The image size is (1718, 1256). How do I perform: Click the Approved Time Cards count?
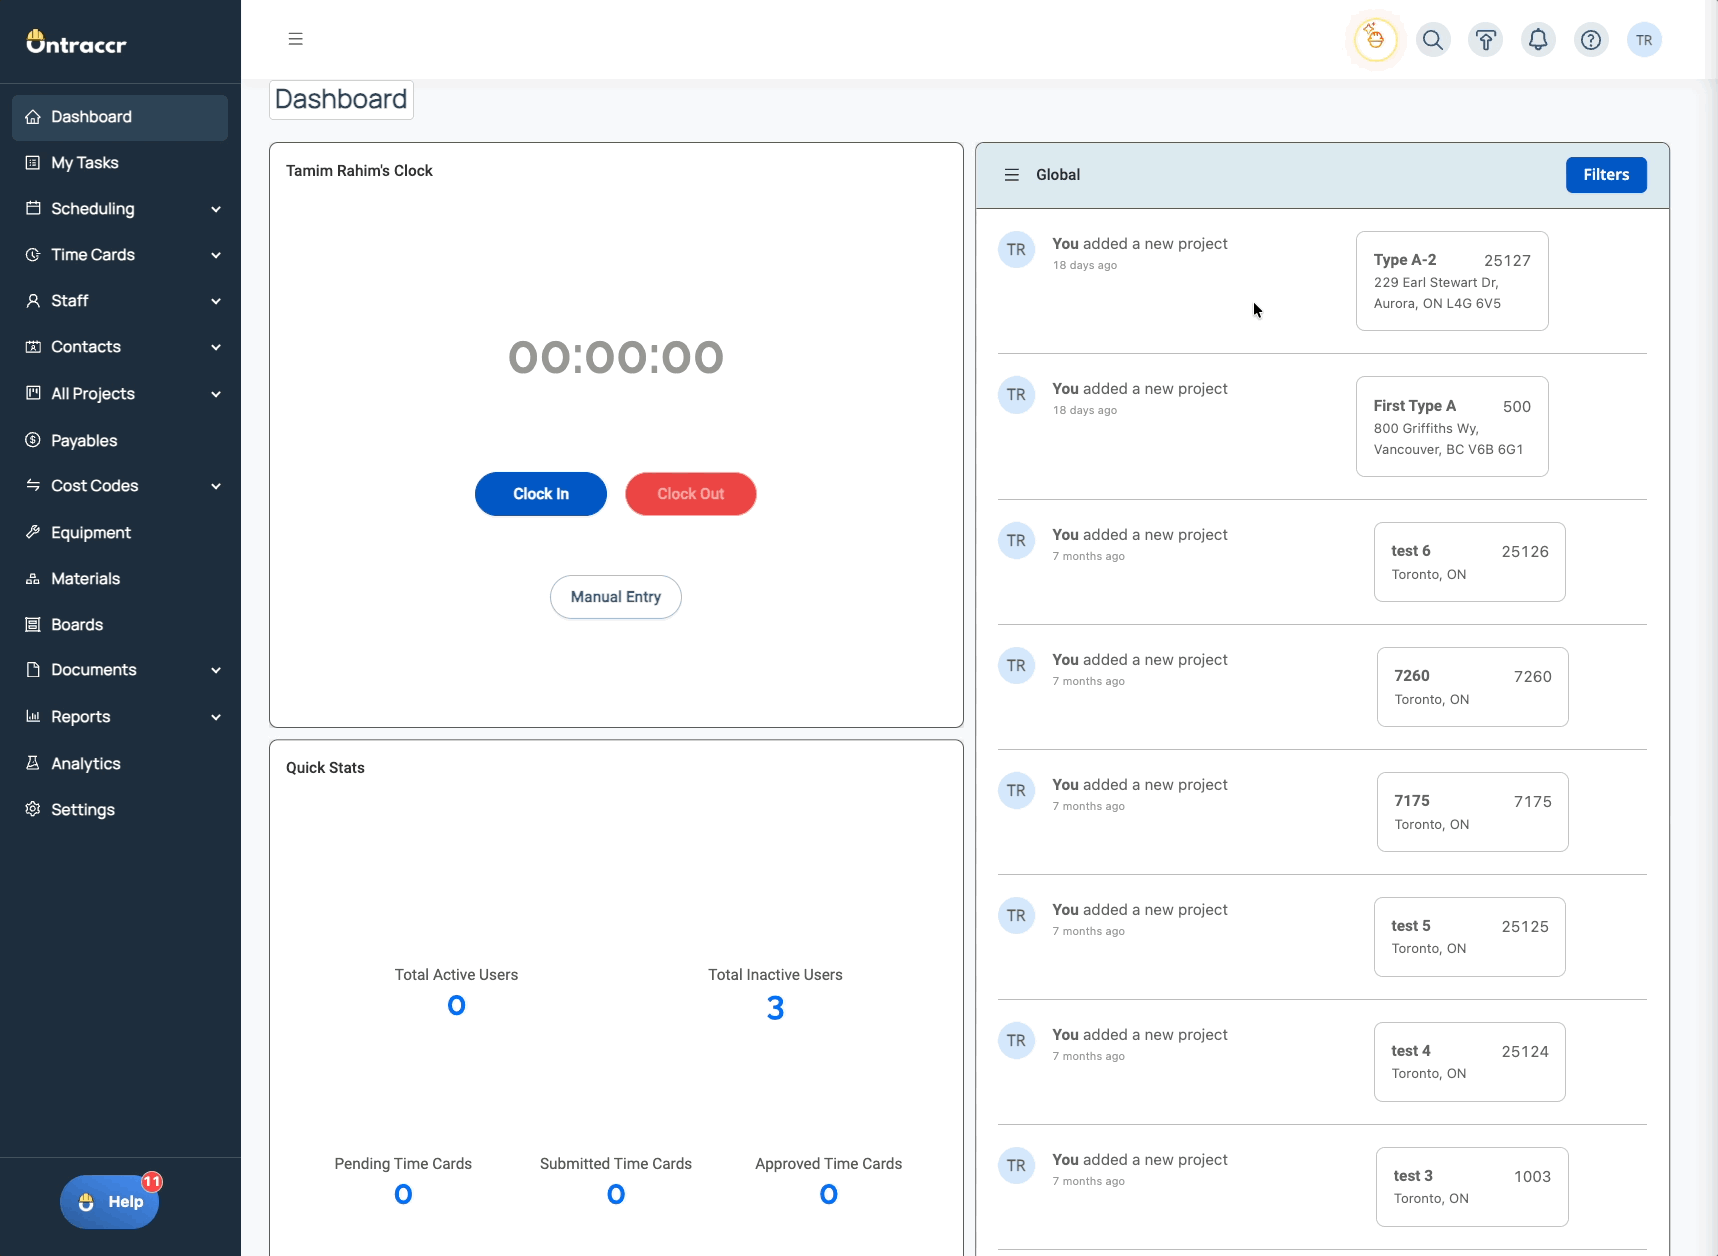point(829,1195)
